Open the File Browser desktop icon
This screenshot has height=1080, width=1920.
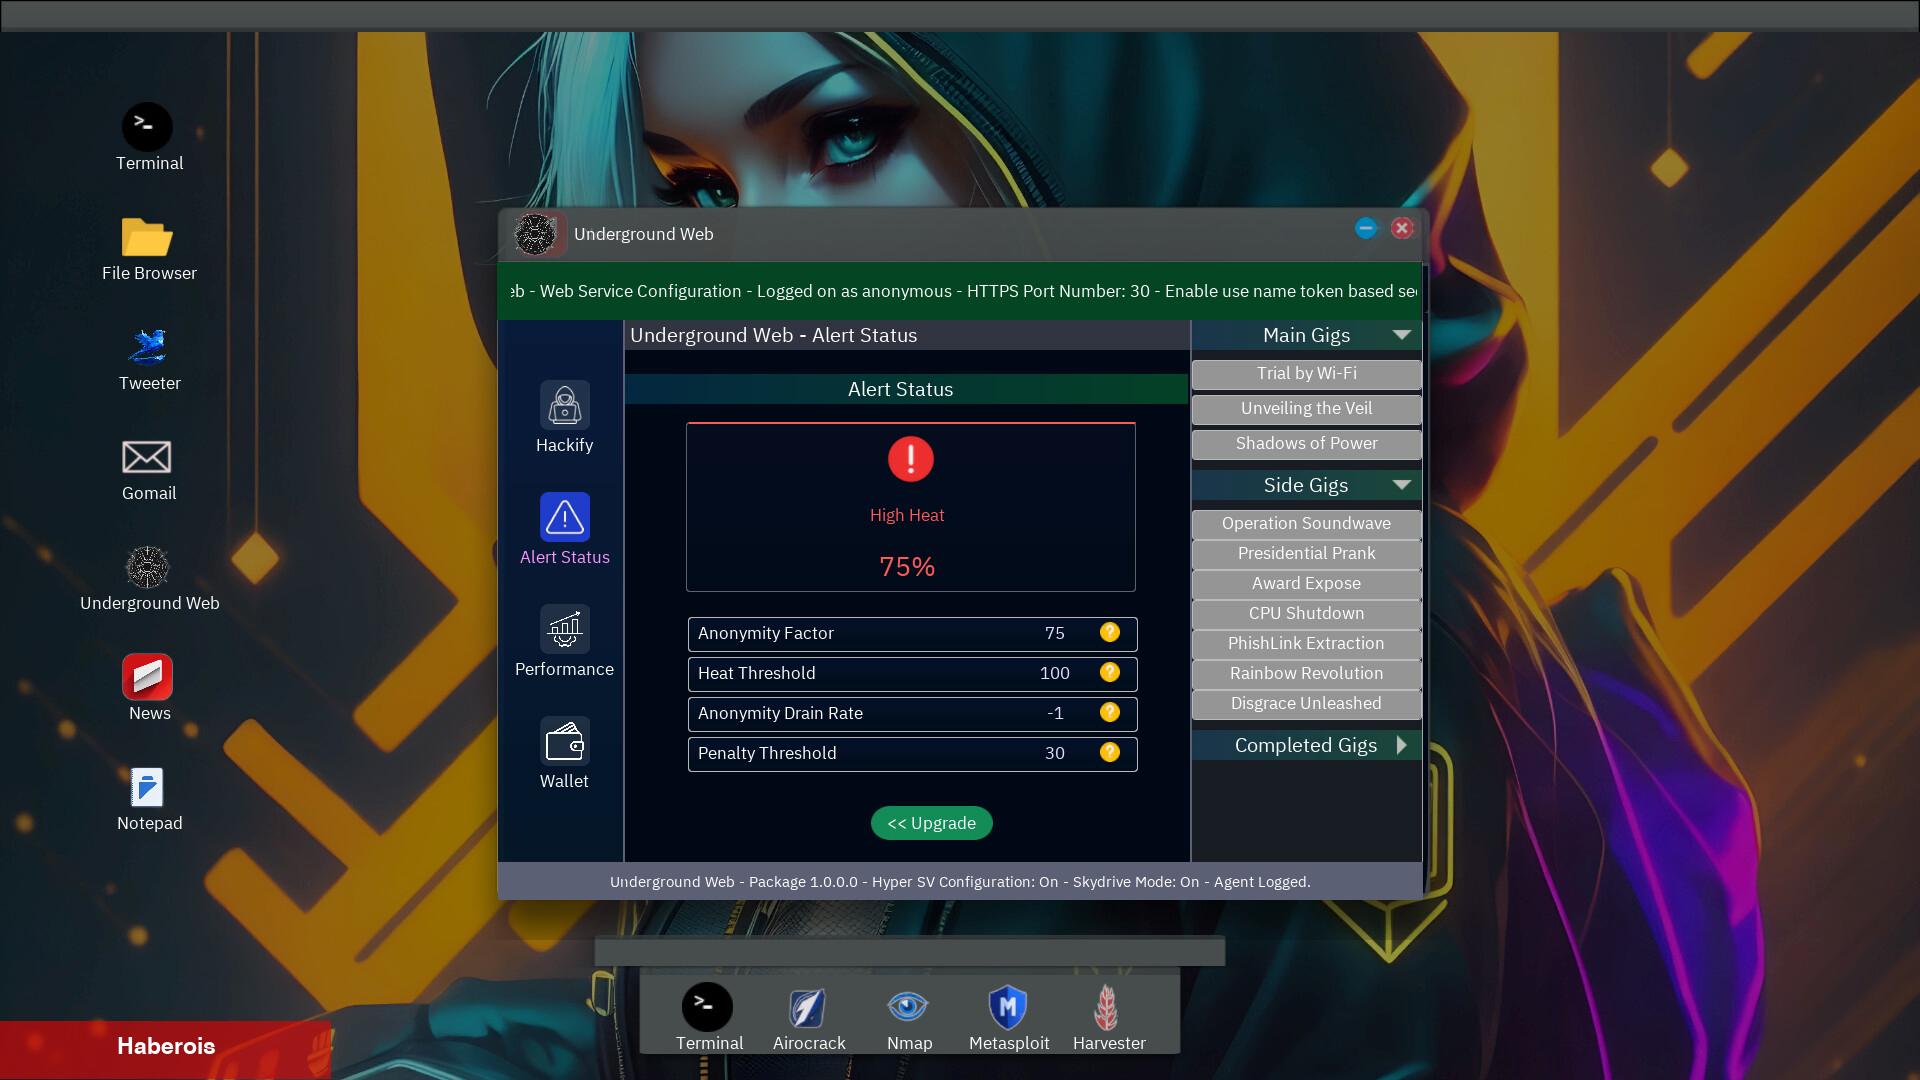(x=147, y=238)
